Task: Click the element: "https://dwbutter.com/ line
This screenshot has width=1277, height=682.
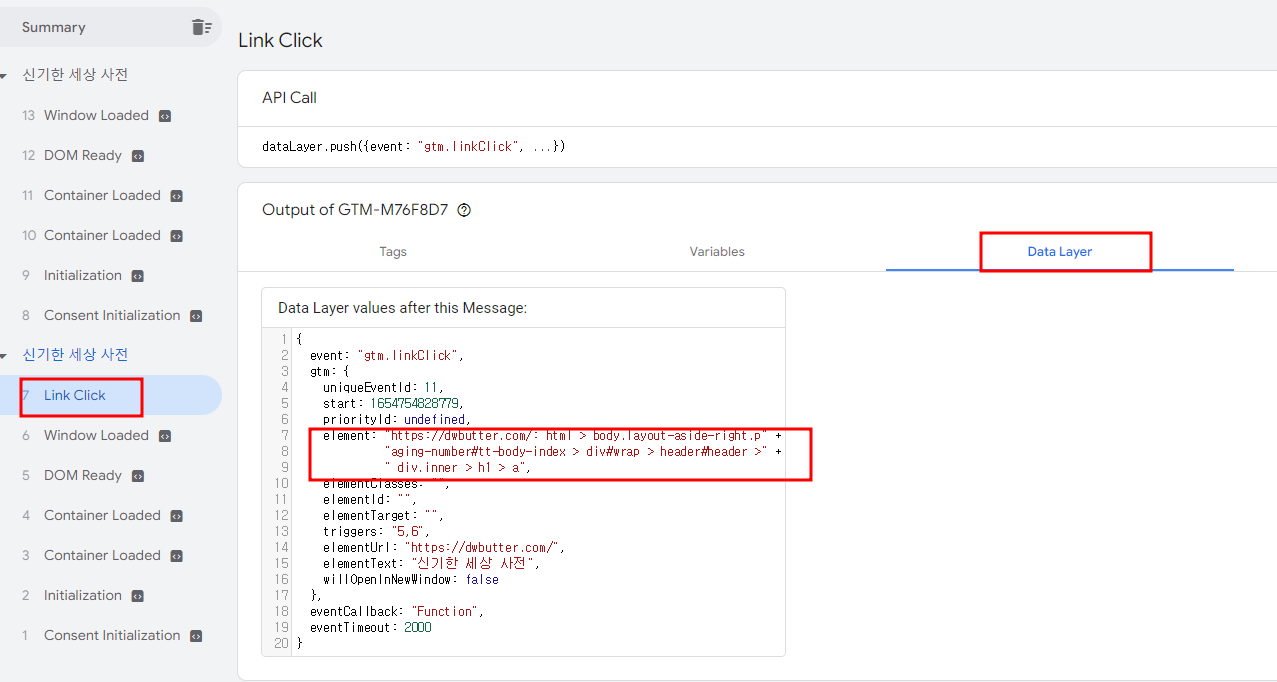Action: pyautogui.click(x=552, y=435)
